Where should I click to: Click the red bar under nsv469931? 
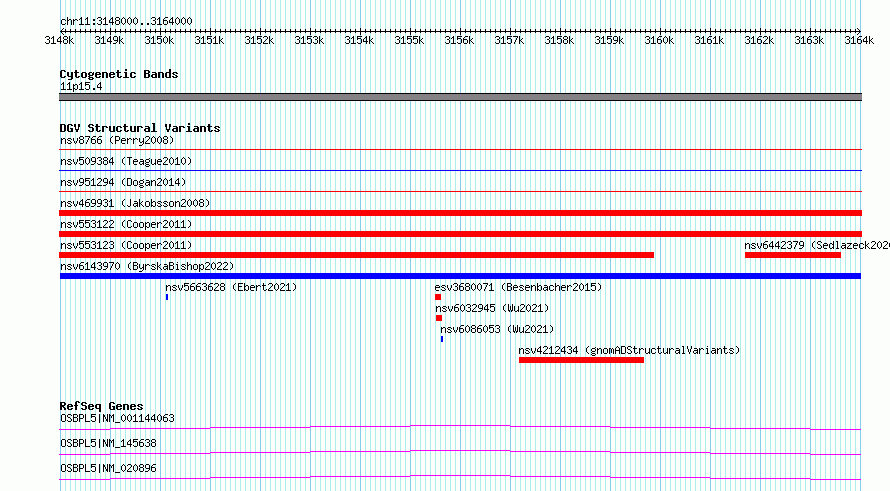tap(460, 213)
